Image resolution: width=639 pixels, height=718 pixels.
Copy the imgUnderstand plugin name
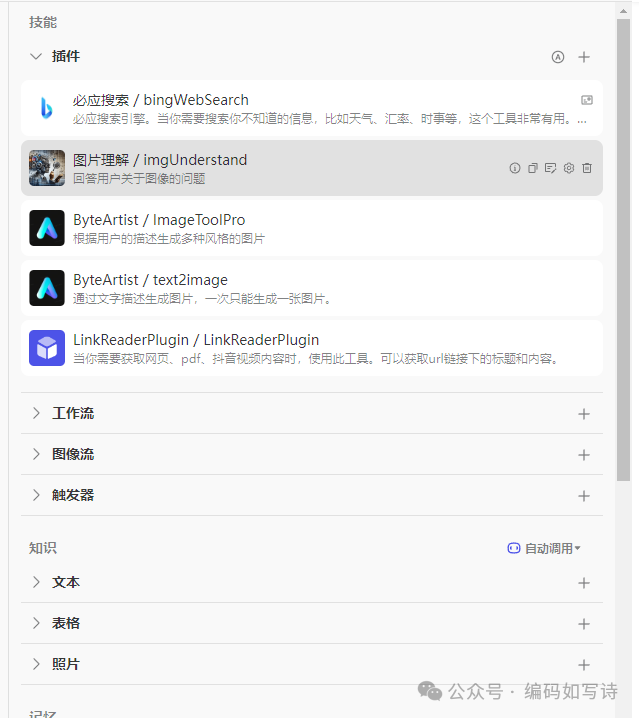coord(533,168)
